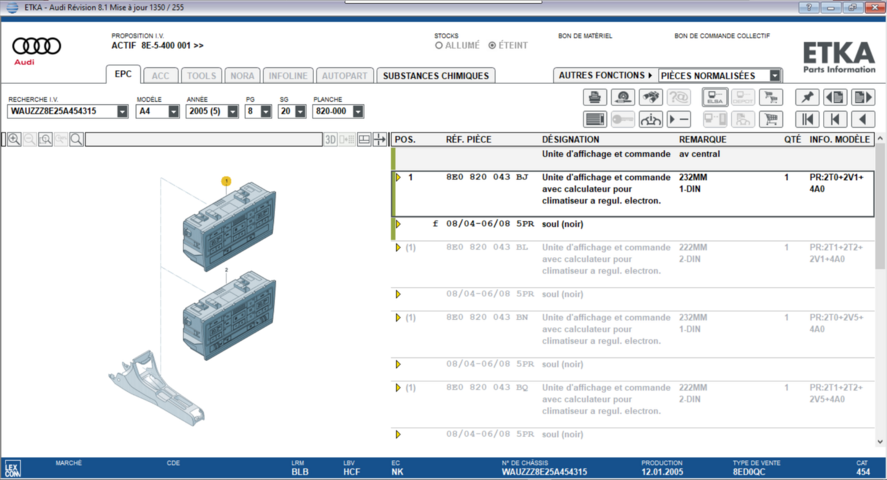Open the single shopping cart icon
This screenshot has height=480, width=887.
(x=771, y=119)
